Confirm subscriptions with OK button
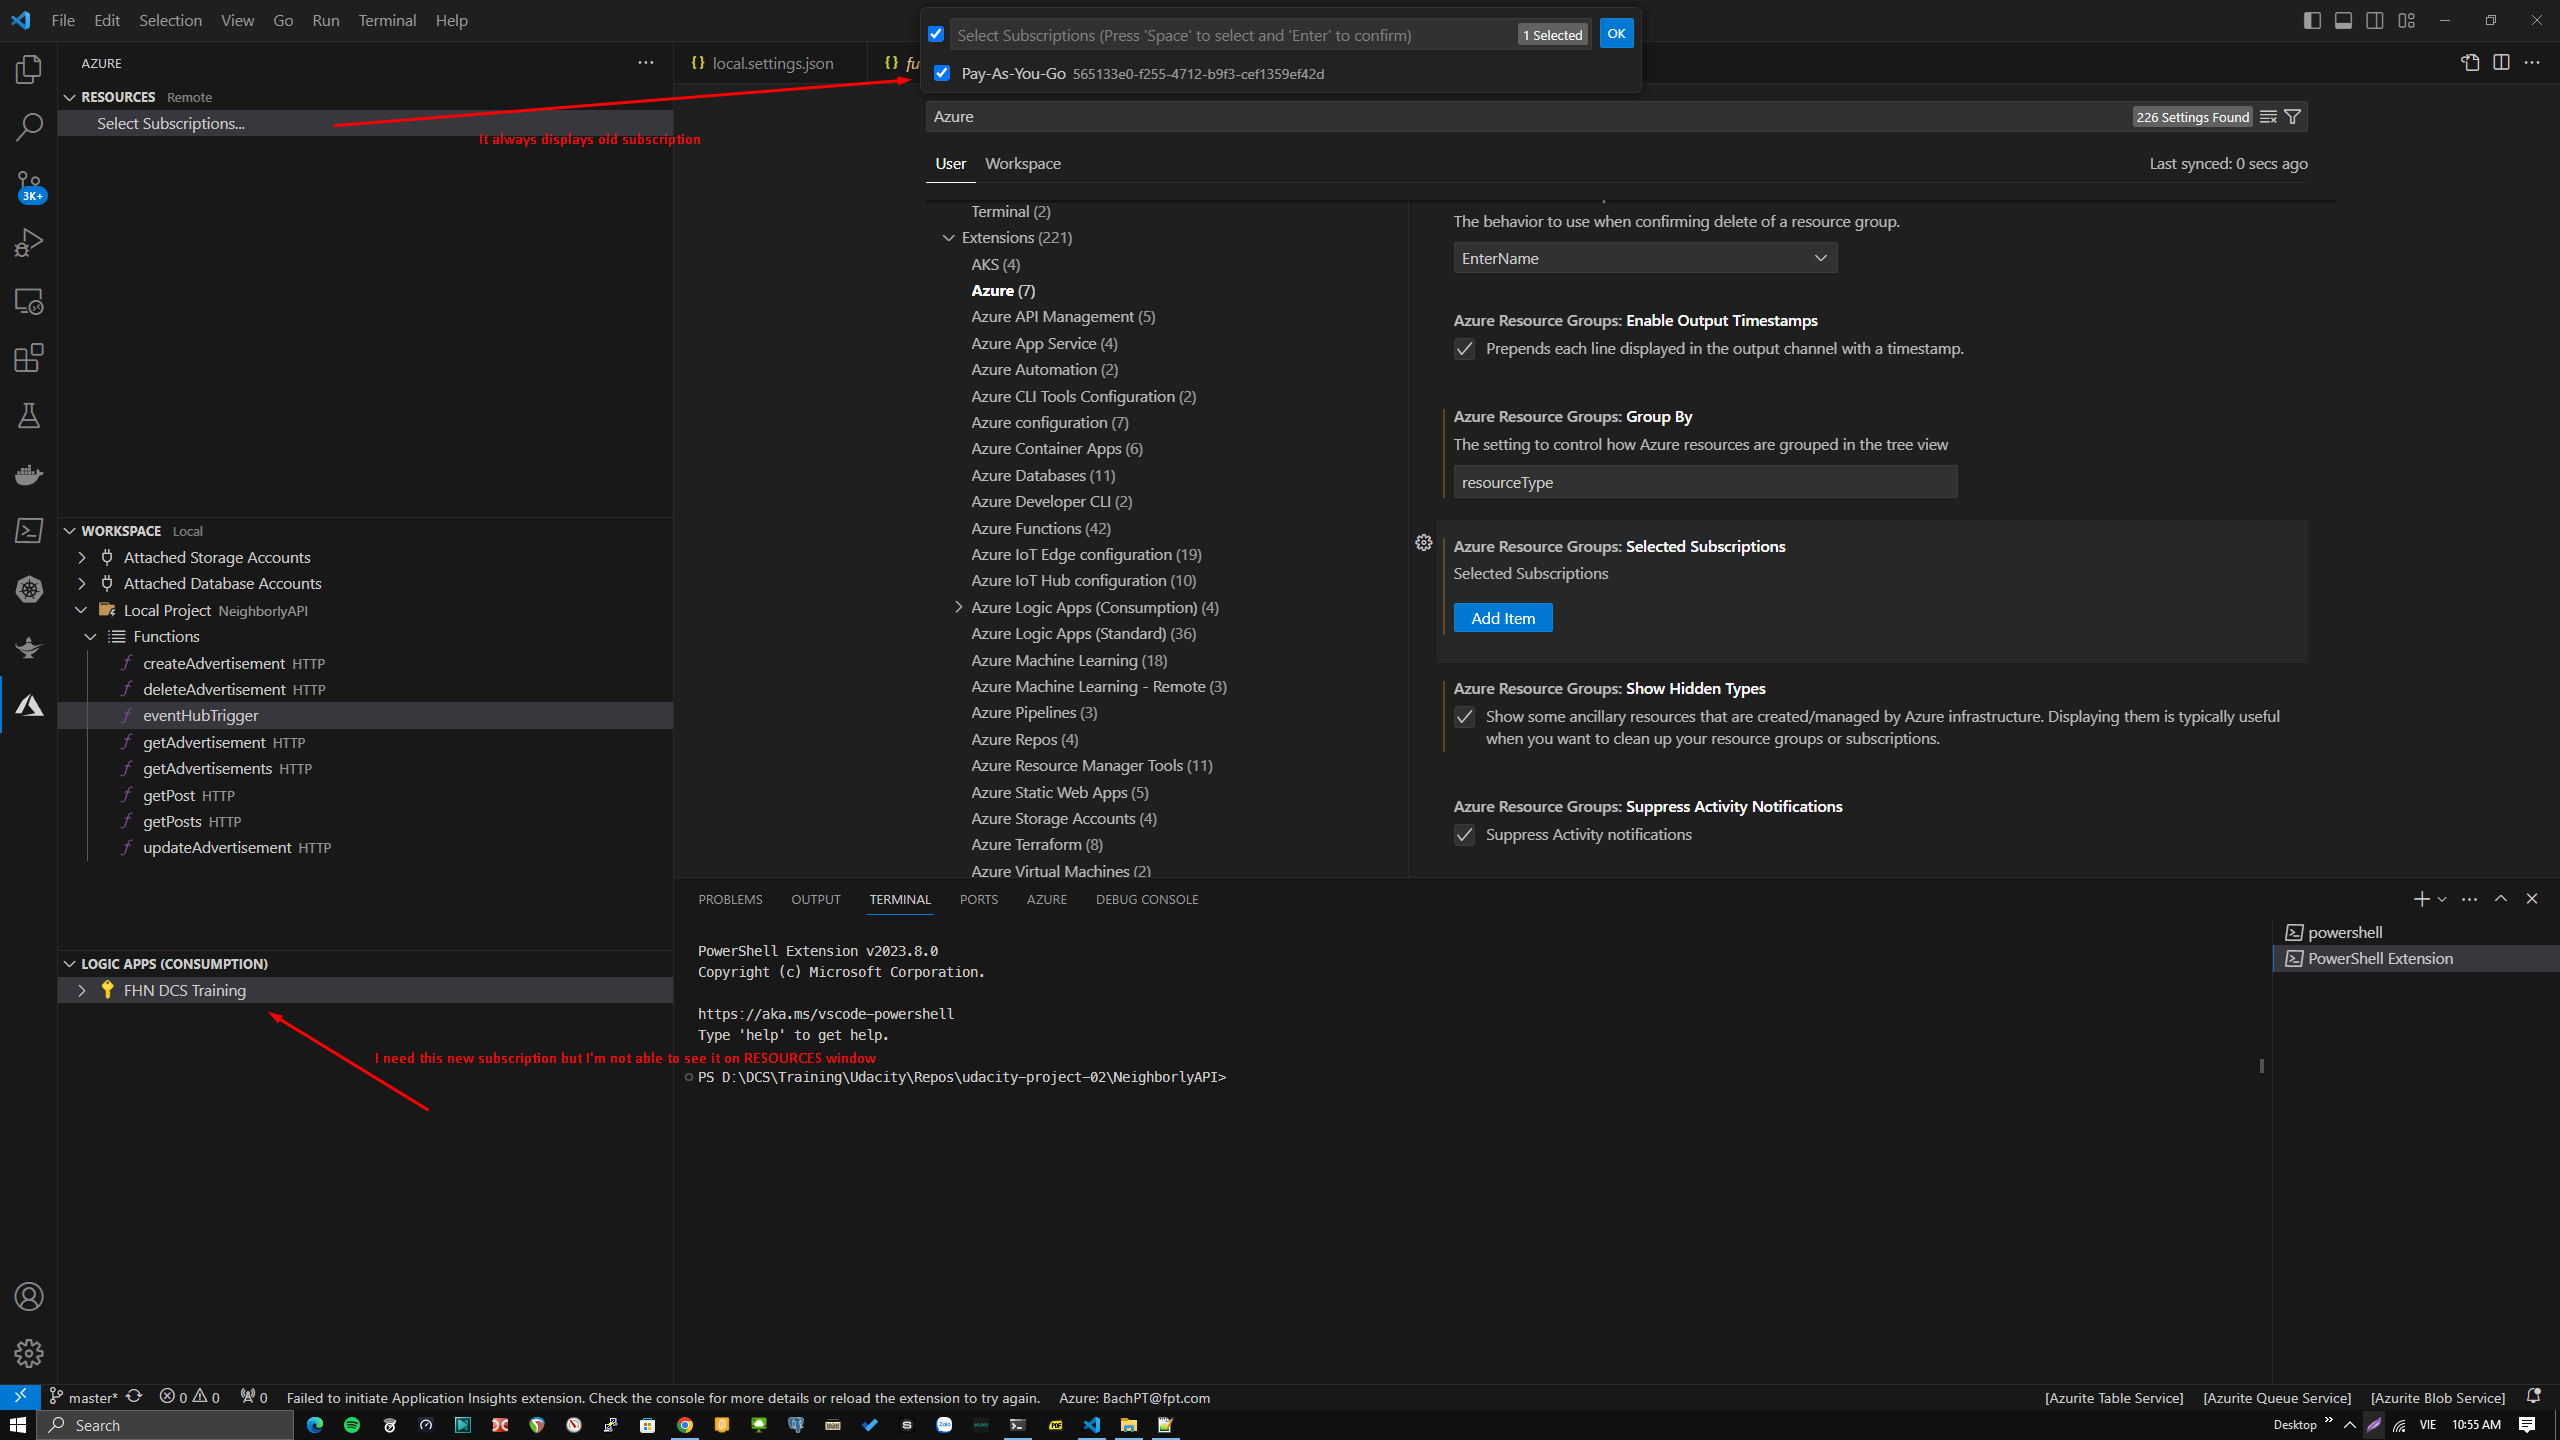The height and width of the screenshot is (1440, 2560). pos(1616,34)
